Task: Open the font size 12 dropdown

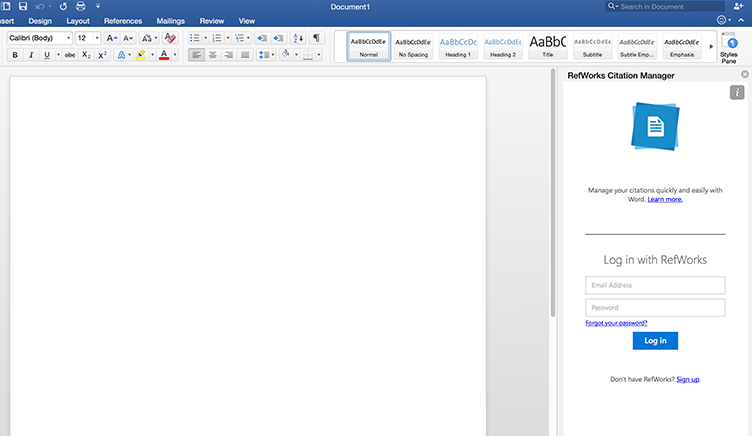Action: (97, 38)
